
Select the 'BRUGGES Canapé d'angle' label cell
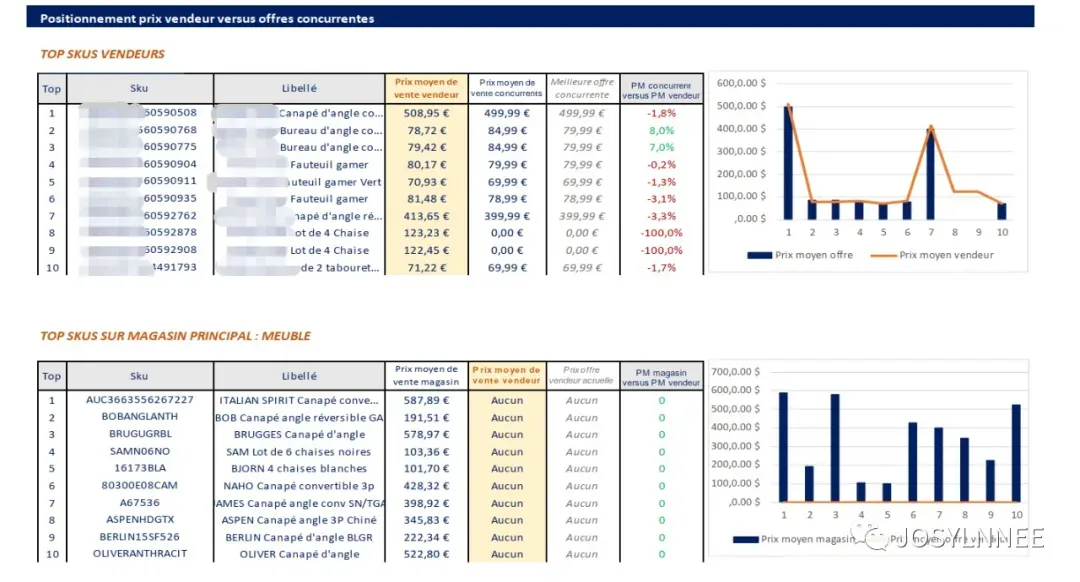[x=299, y=435]
